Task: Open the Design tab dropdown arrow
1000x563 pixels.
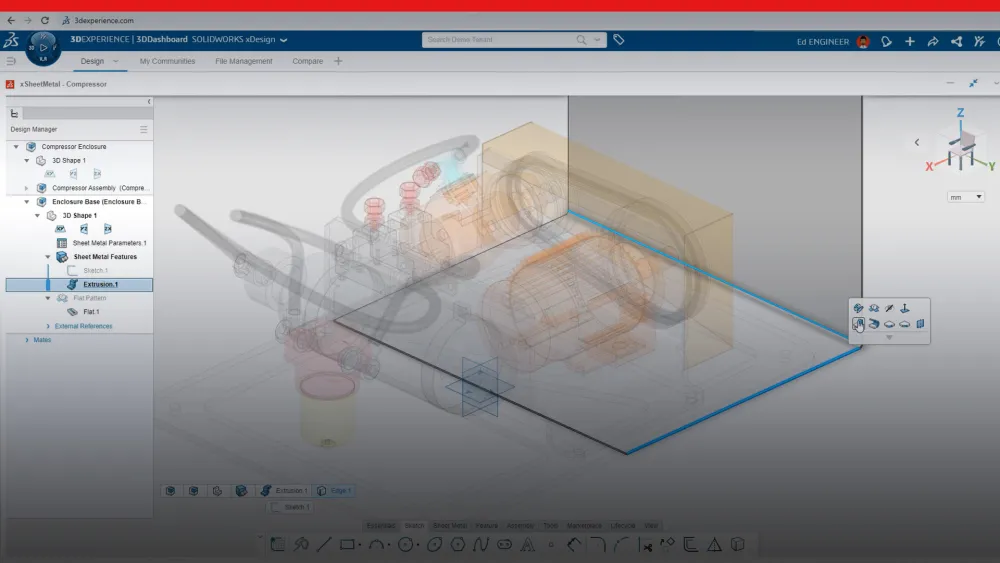Action: coord(115,61)
